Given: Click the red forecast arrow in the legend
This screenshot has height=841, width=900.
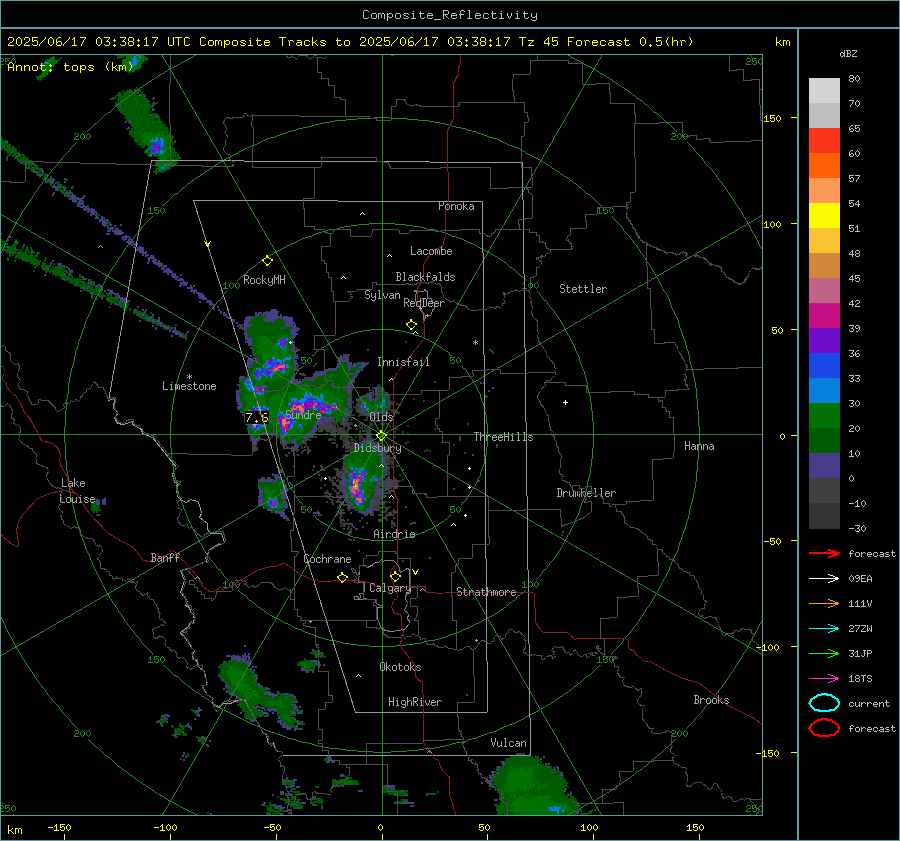Looking at the screenshot, I should [x=824, y=553].
